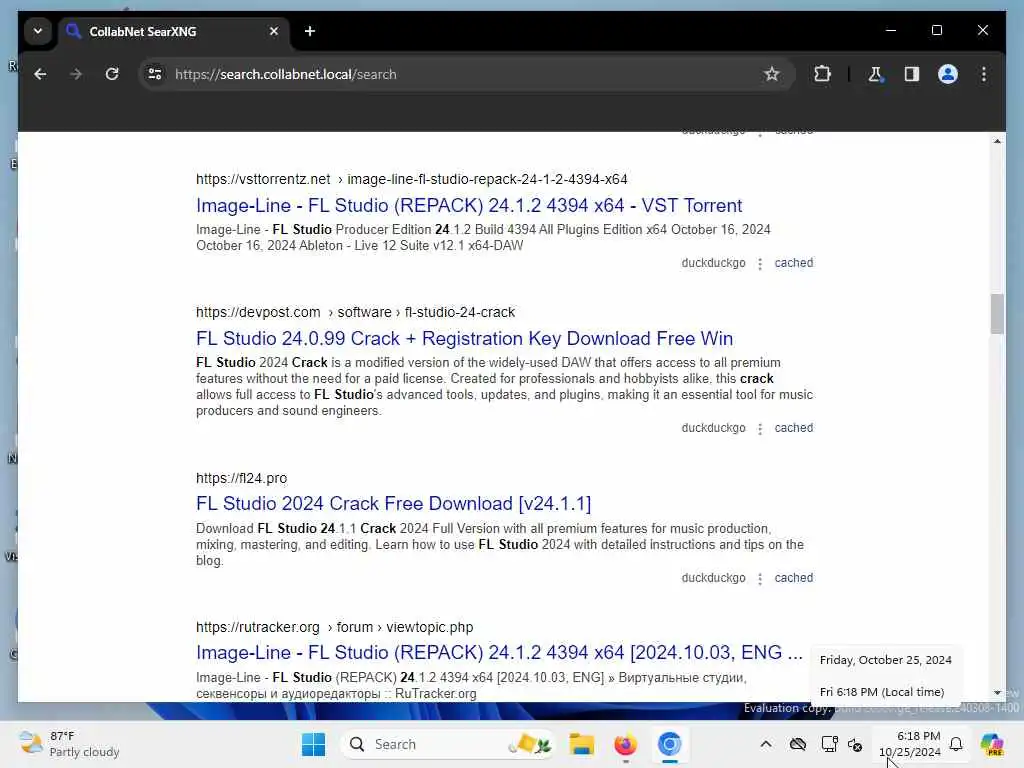Close the CollabNet SearXNG tab
This screenshot has height=768, width=1024.
click(274, 31)
